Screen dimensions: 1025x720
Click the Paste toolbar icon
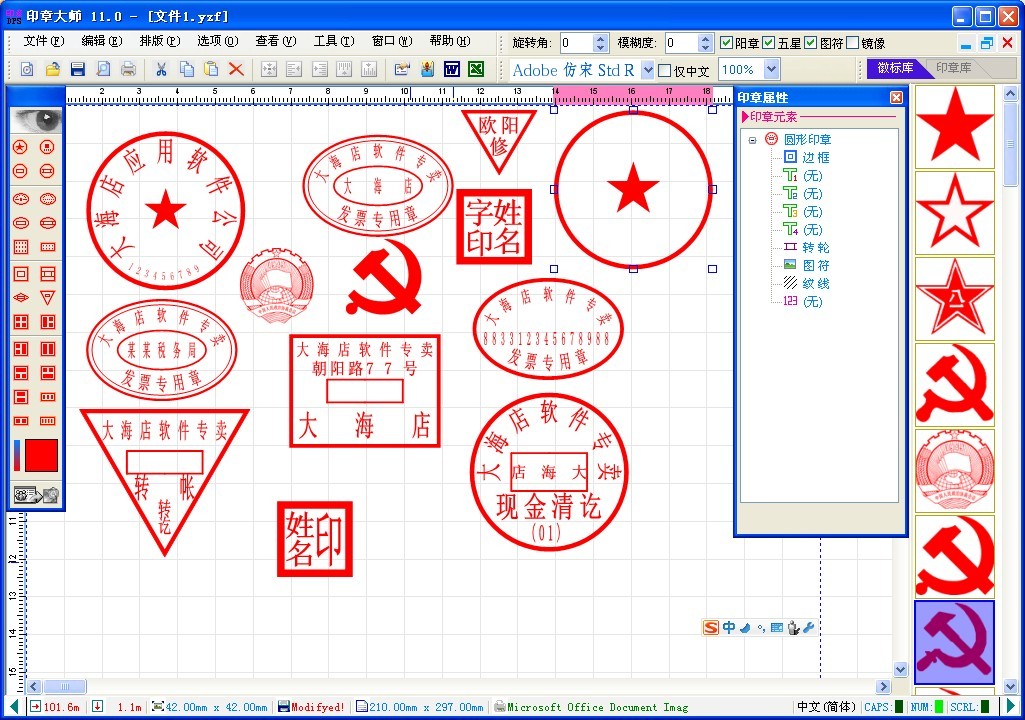[211, 68]
